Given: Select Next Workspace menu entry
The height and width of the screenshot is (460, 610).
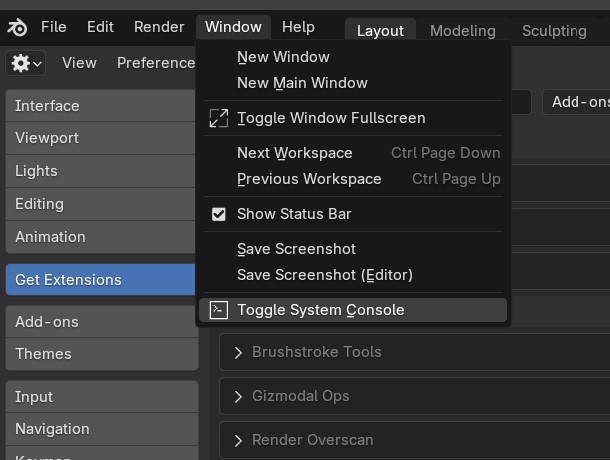Looking at the screenshot, I should pyautogui.click(x=353, y=153).
